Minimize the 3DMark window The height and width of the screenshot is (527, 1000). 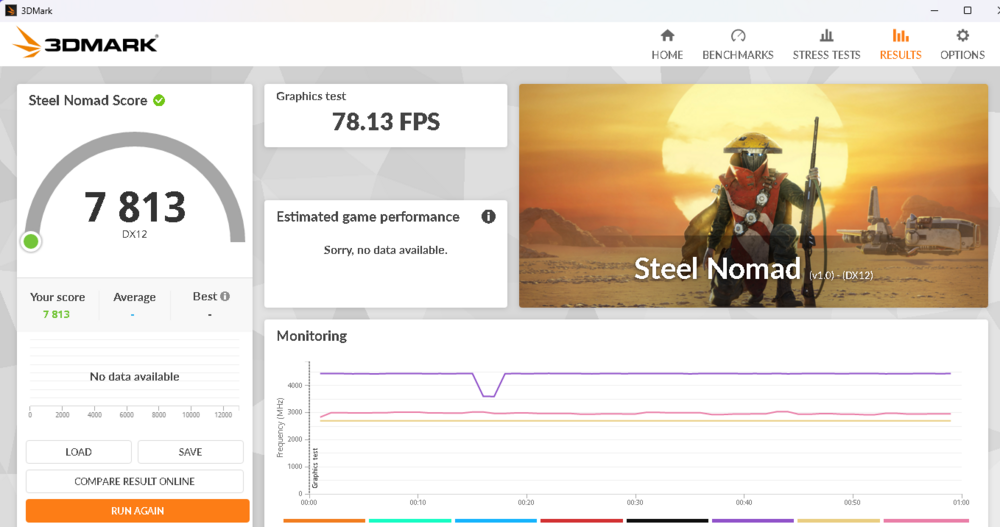point(934,10)
